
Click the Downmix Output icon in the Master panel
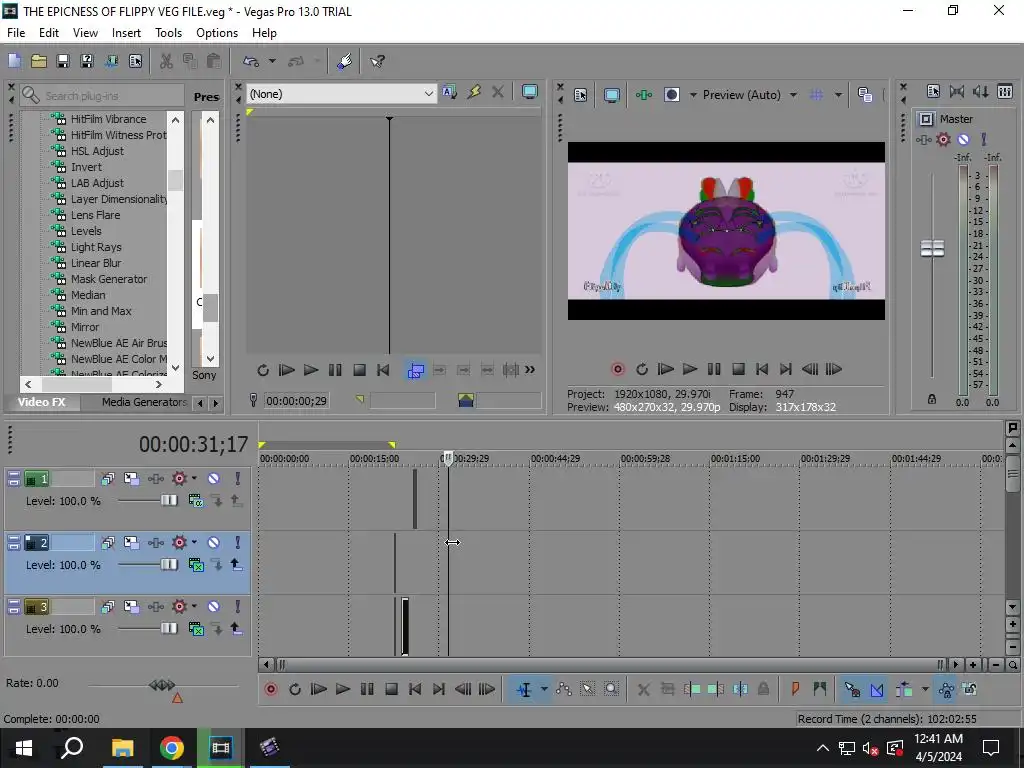pos(957,91)
